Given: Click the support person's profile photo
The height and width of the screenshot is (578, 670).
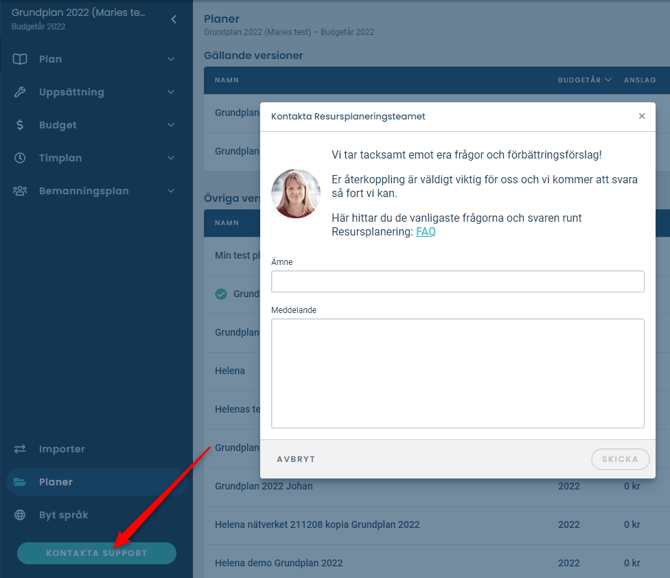Looking at the screenshot, I should click(x=296, y=194).
